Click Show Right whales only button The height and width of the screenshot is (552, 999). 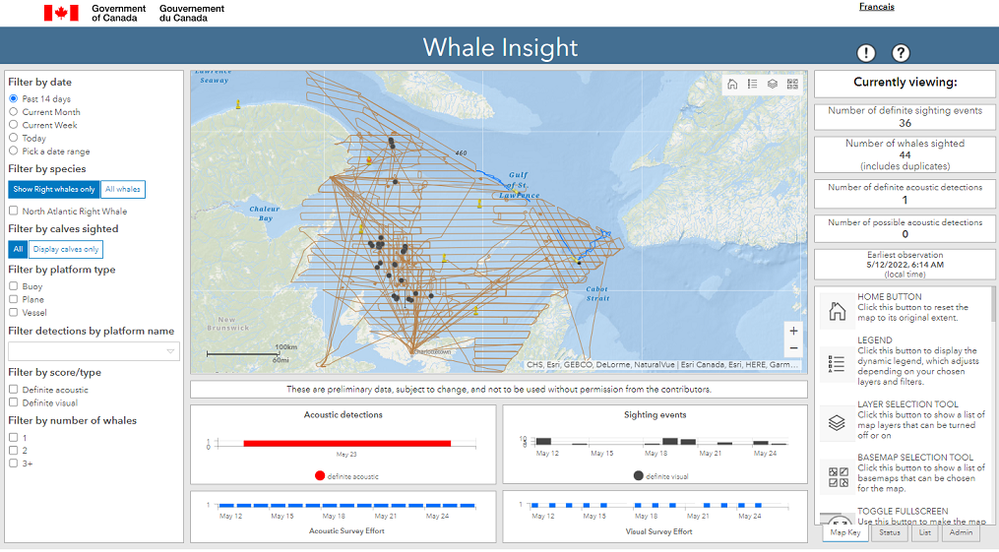(54, 189)
